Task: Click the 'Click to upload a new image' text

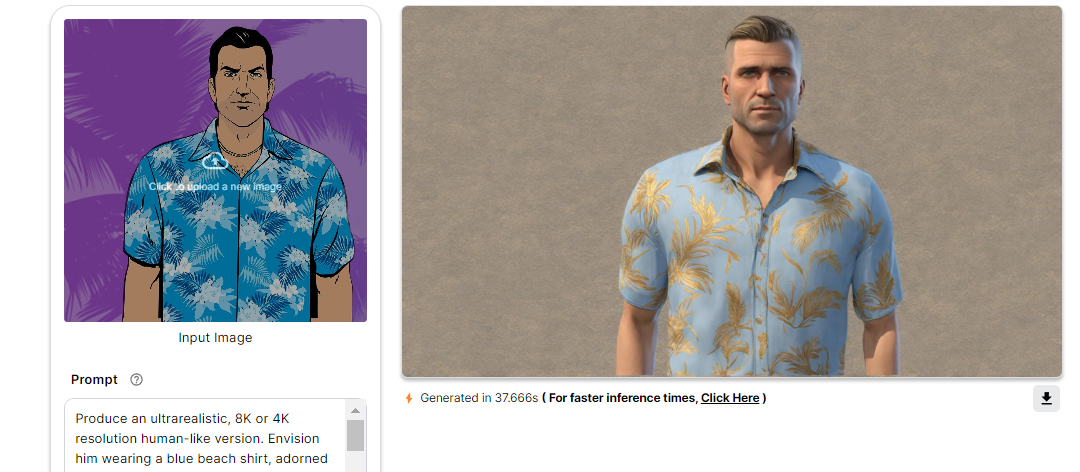Action: point(215,187)
